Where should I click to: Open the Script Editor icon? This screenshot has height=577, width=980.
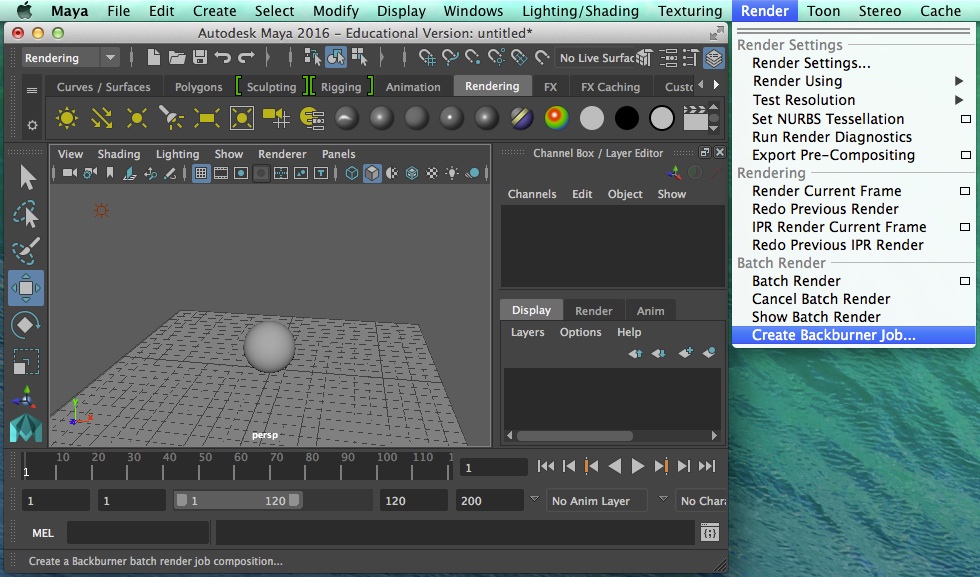pos(710,533)
